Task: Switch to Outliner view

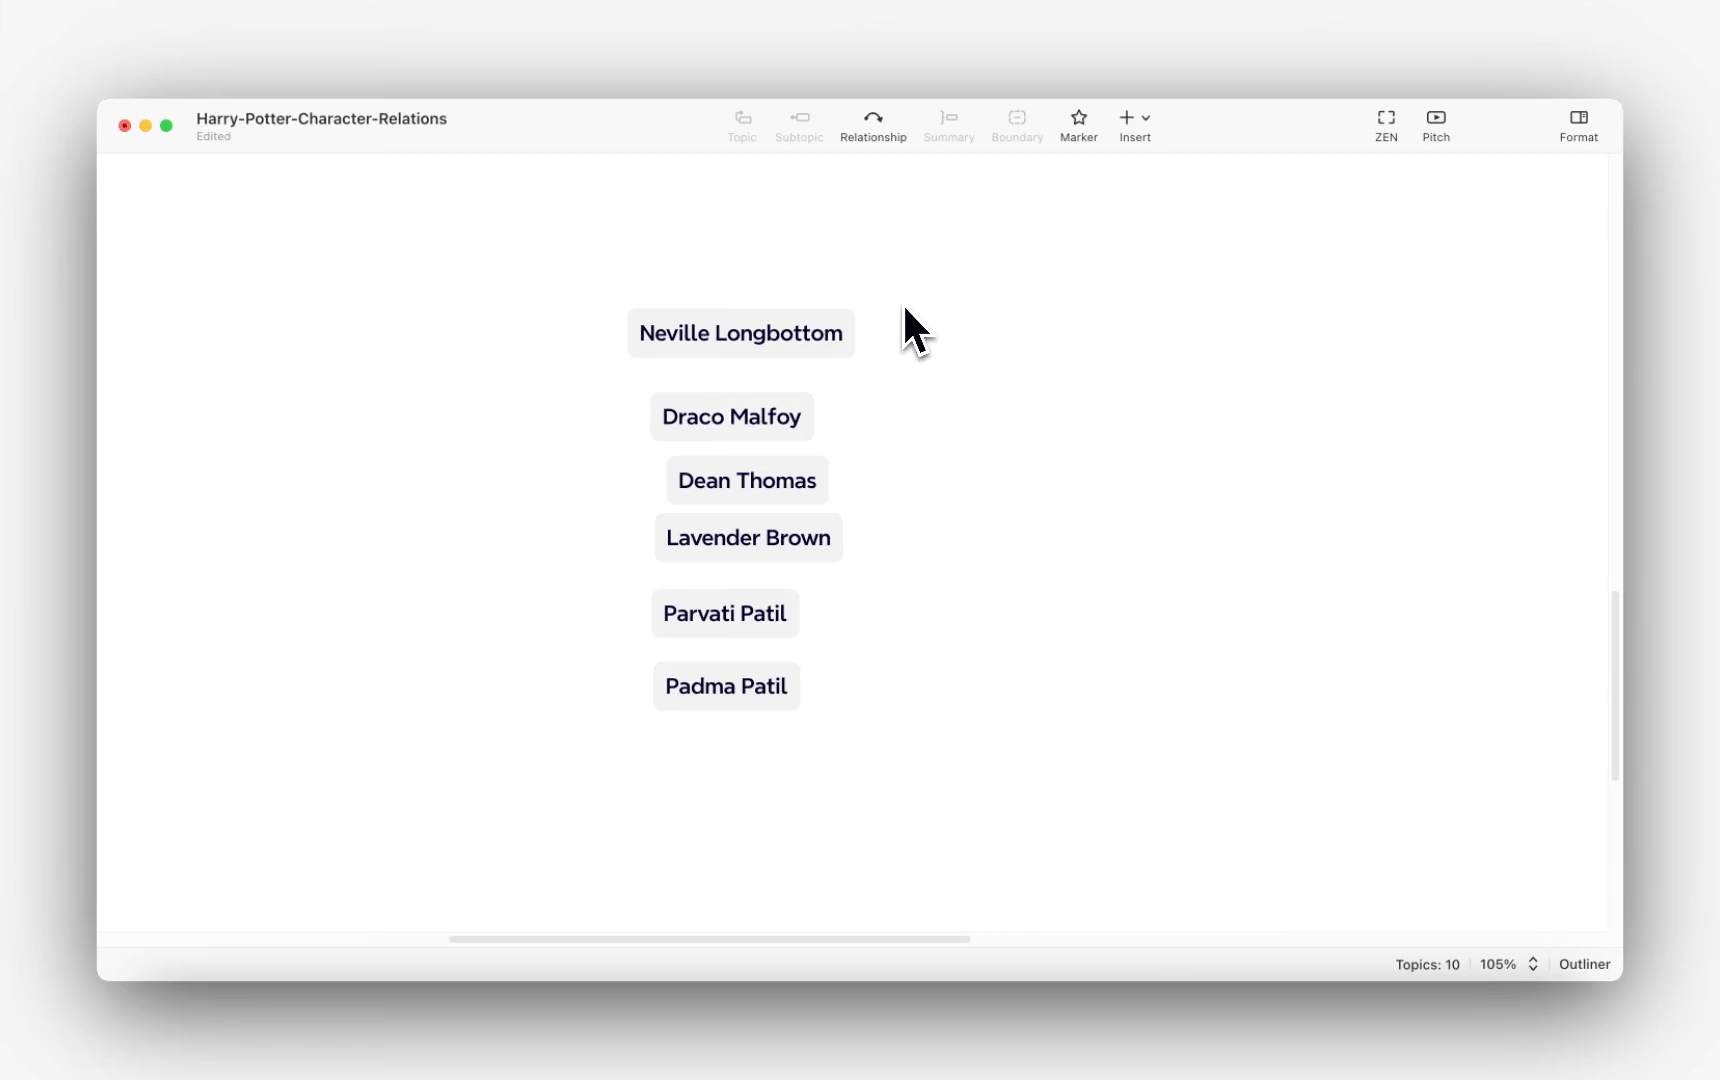Action: [x=1584, y=964]
